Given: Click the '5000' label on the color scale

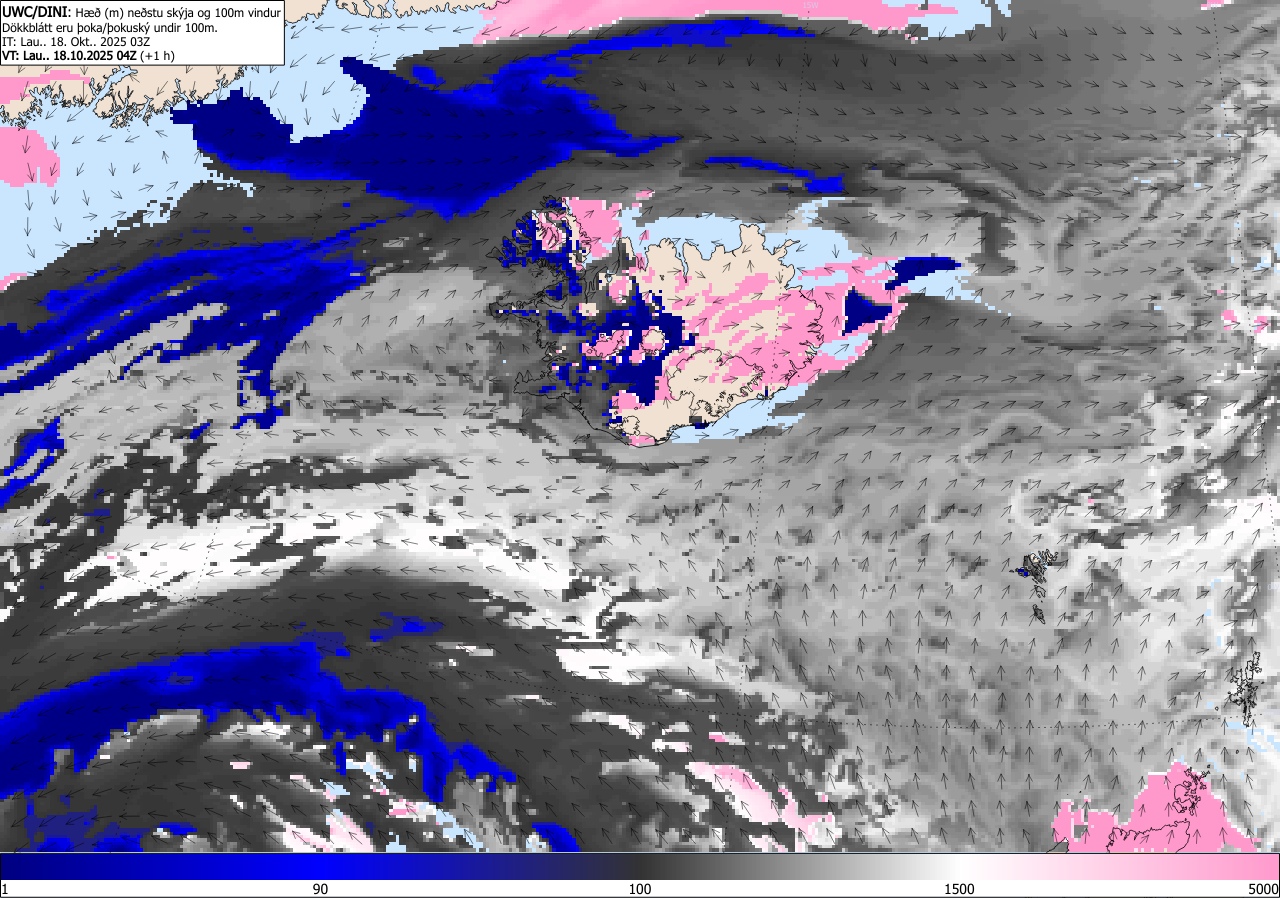Looking at the screenshot, I should [x=1262, y=889].
